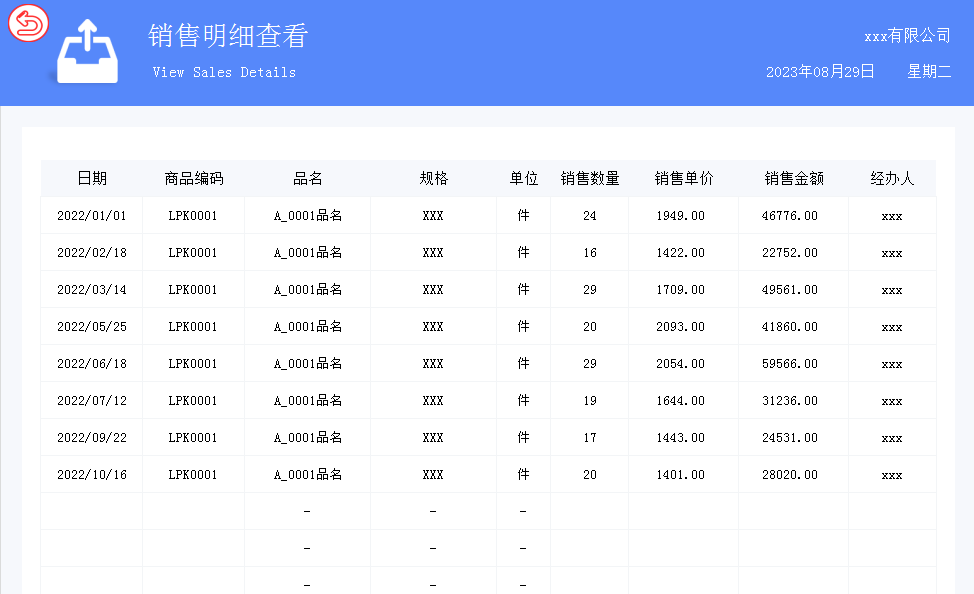The height and width of the screenshot is (594, 974).
Task: Click the 商品编码 column header
Action: click(x=194, y=179)
